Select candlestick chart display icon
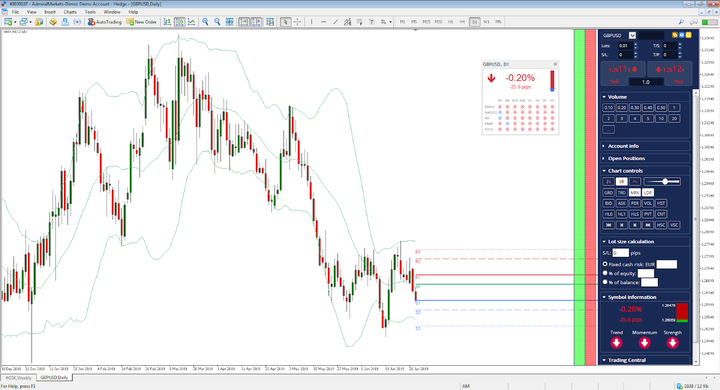 [x=180, y=22]
